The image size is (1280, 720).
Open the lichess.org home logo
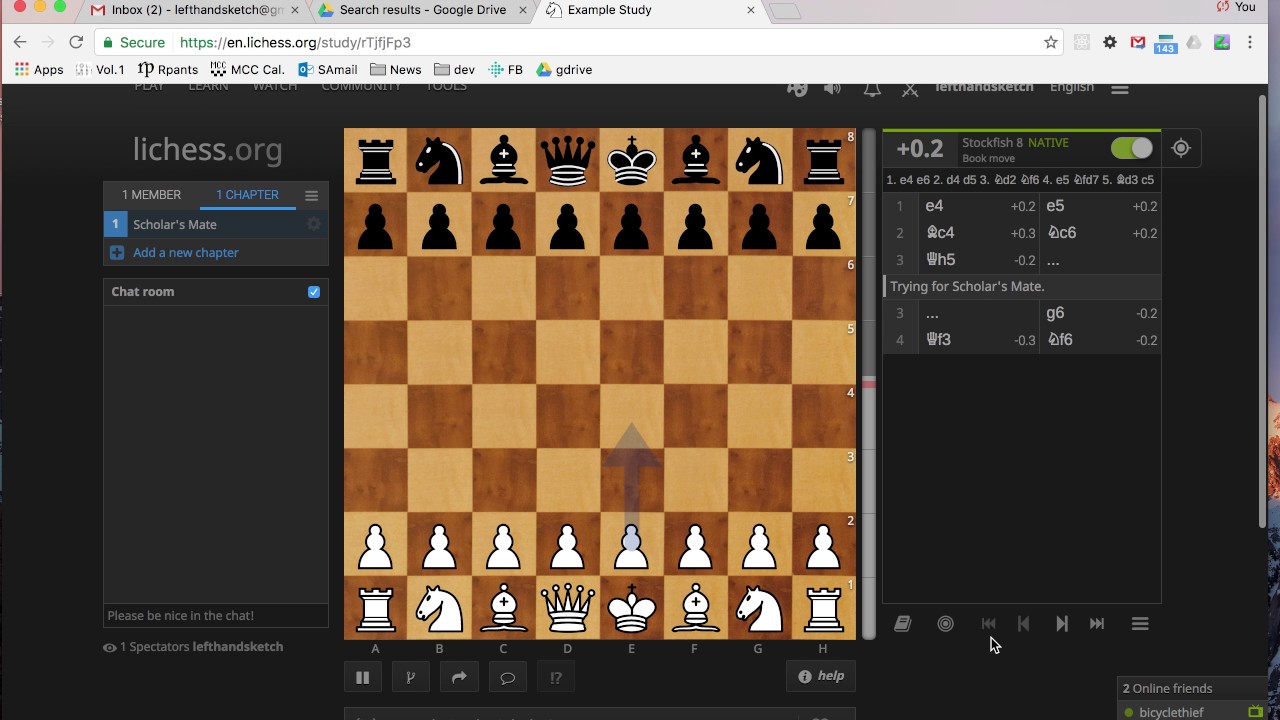click(207, 150)
